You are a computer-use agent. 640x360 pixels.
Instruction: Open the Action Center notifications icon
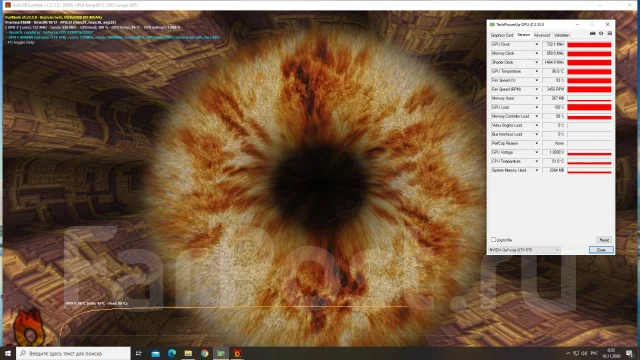click(629, 353)
